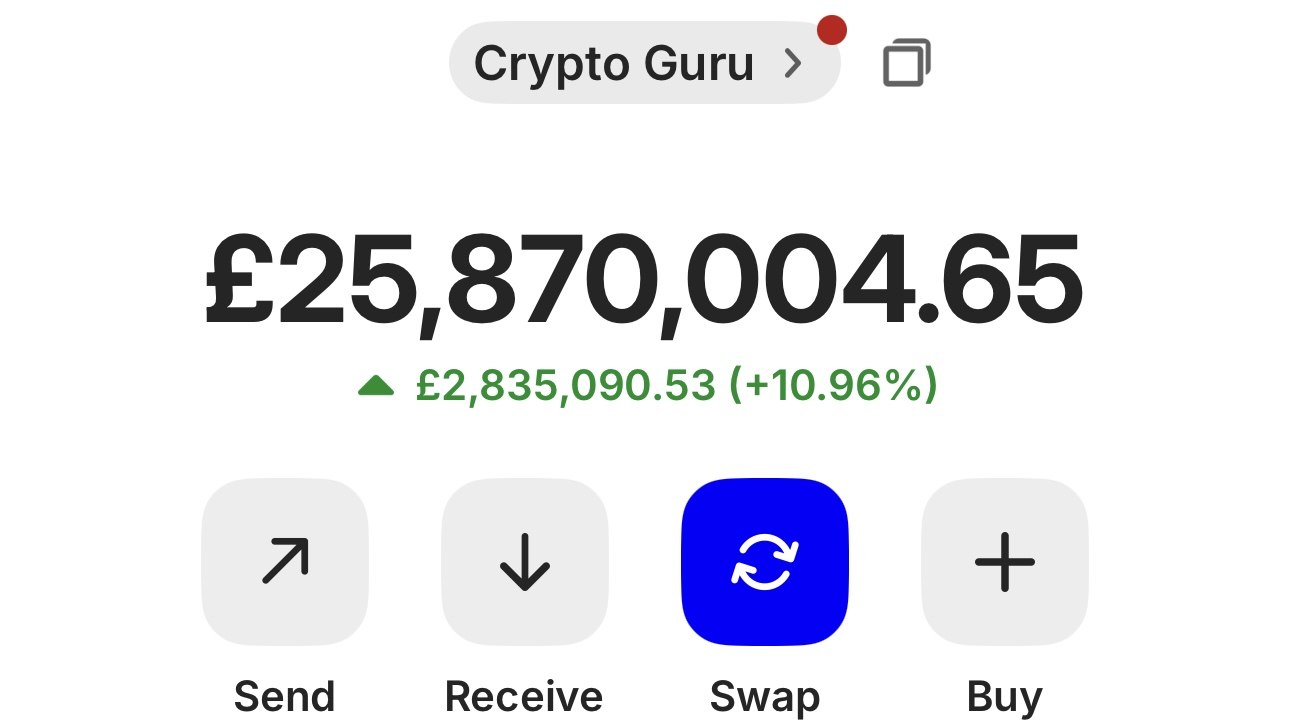Open Swap via the blue circular-arrows icon
Image resolution: width=1290 pixels, height=726 pixels.
[765, 562]
